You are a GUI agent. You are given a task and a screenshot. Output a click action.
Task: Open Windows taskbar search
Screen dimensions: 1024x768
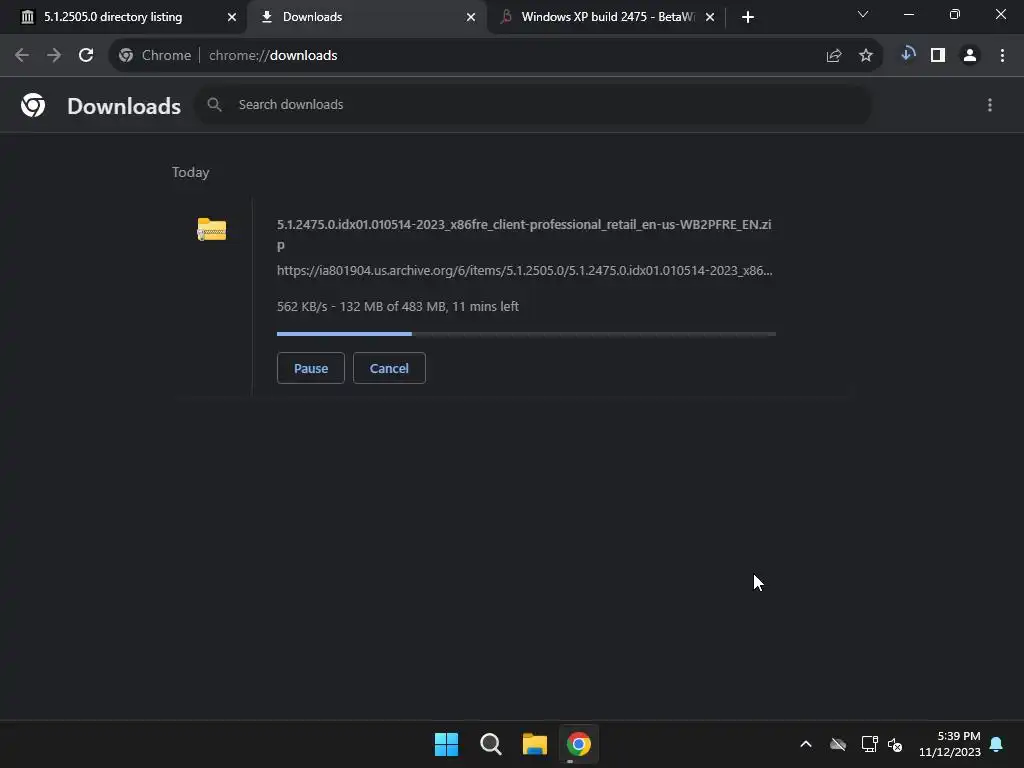pos(490,744)
